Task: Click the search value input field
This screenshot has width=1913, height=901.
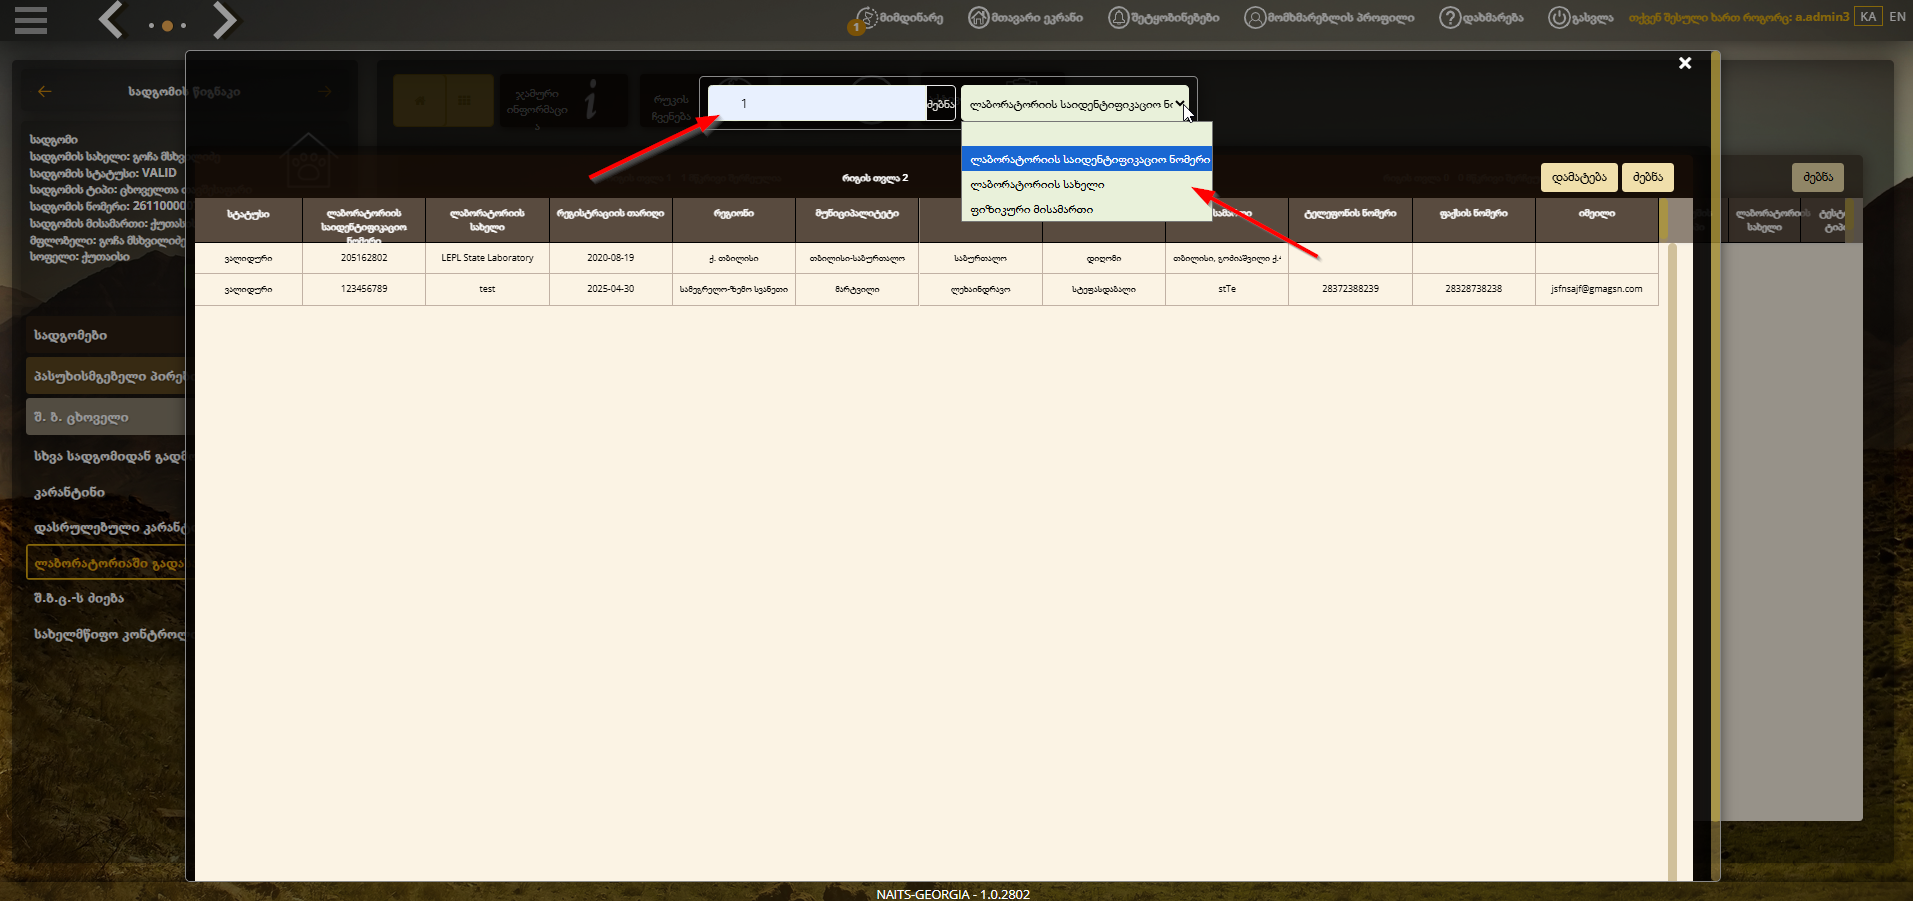Action: click(817, 103)
